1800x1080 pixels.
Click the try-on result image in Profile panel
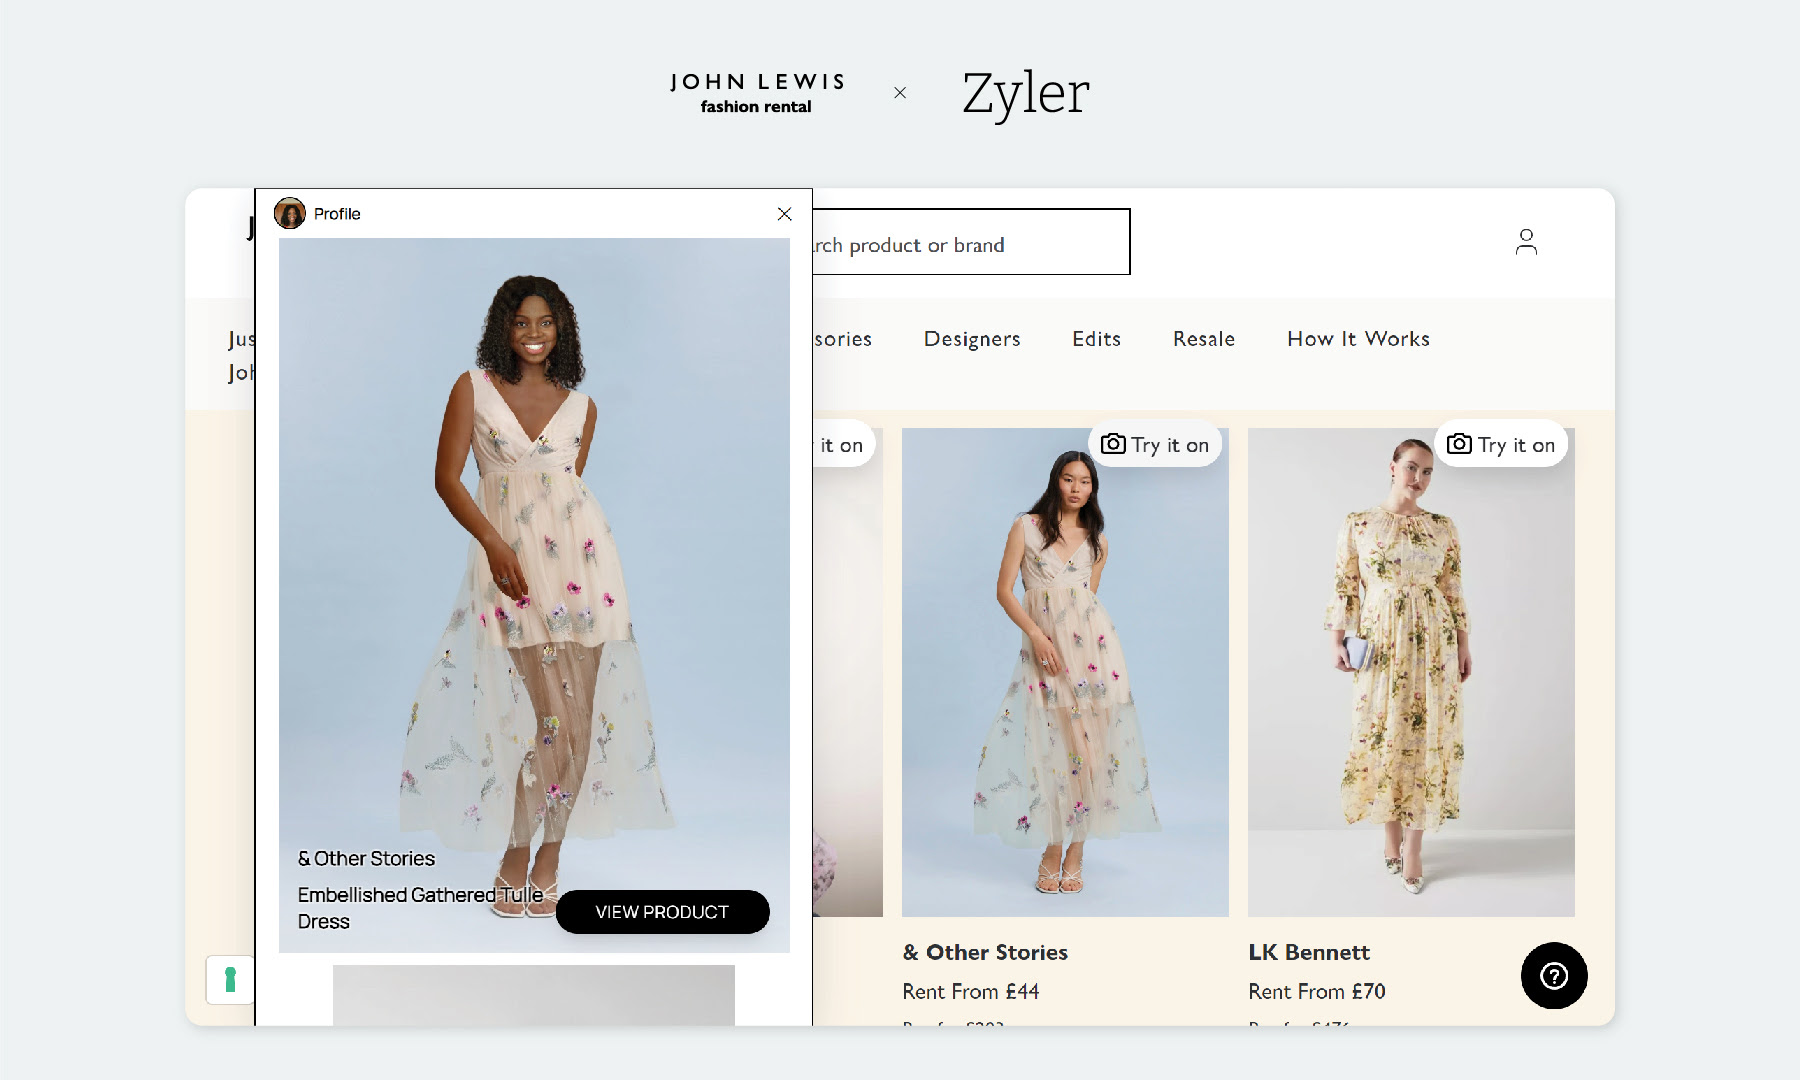534,595
